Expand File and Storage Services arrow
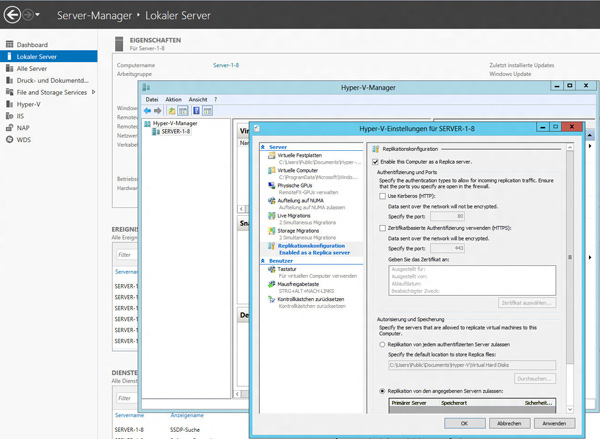 tap(93, 92)
